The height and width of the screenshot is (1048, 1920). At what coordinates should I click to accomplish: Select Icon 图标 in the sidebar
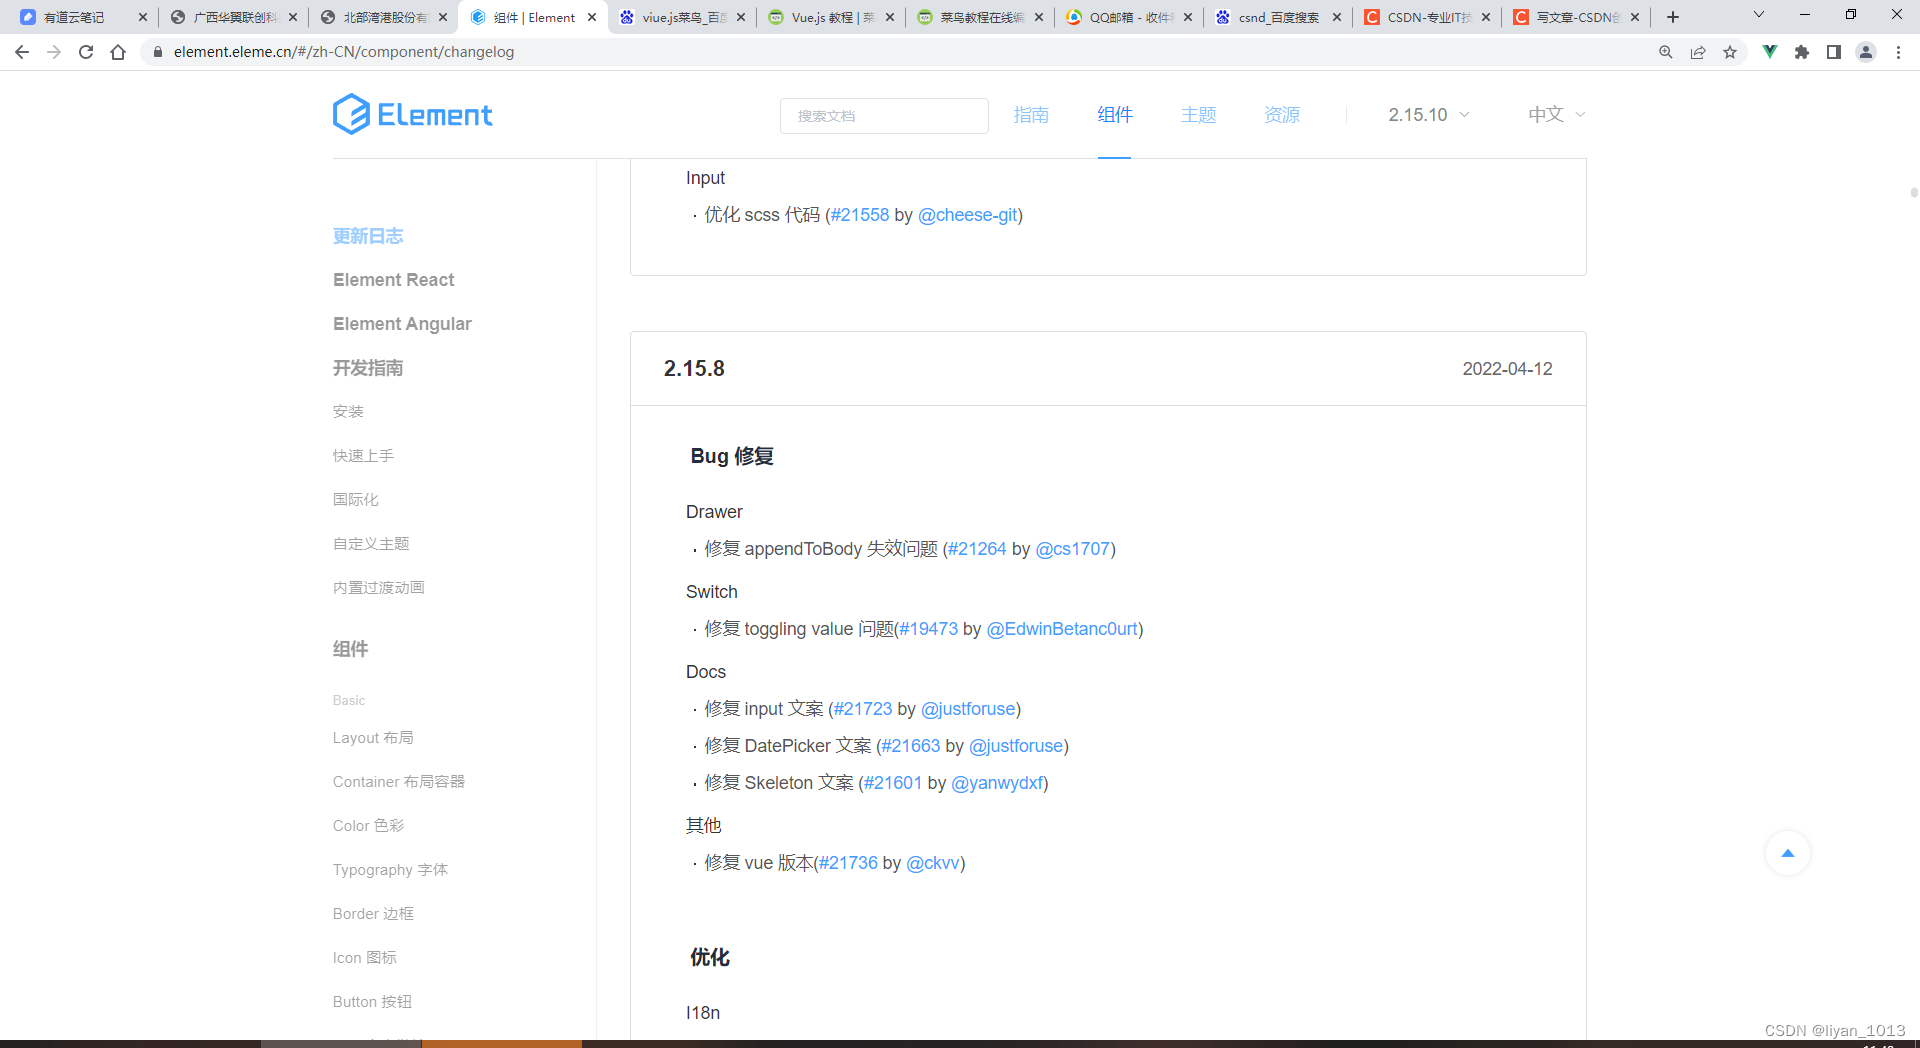(x=364, y=957)
